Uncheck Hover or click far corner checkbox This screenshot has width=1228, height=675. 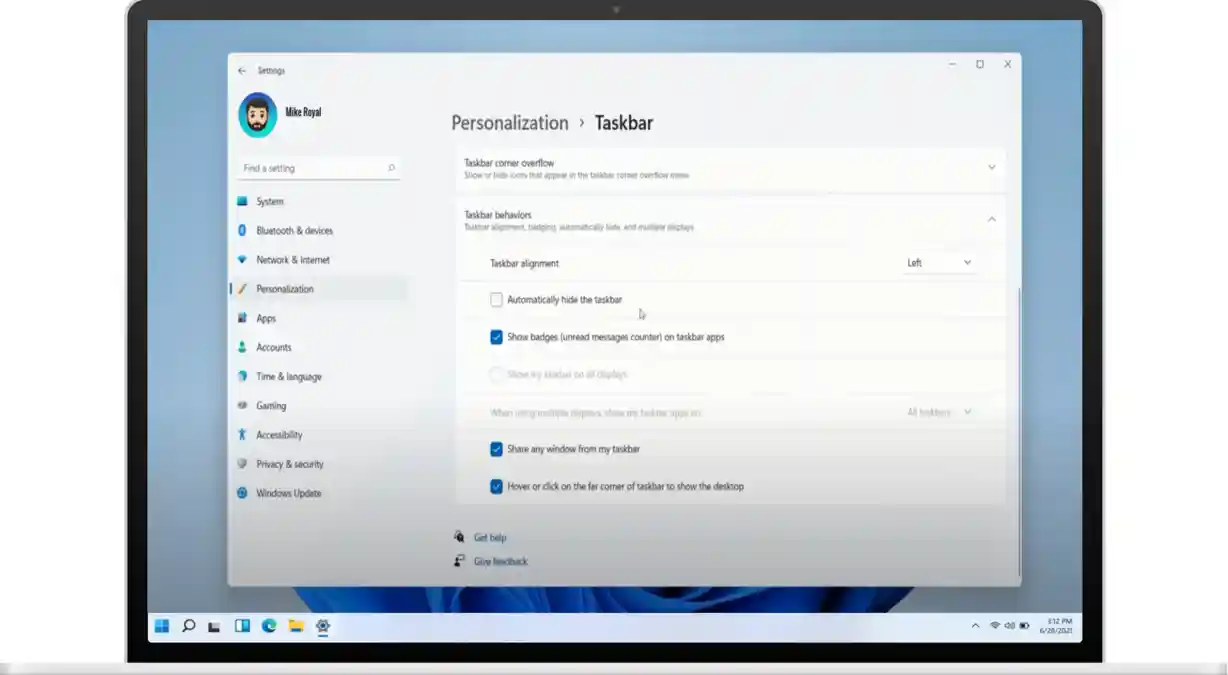(x=496, y=486)
